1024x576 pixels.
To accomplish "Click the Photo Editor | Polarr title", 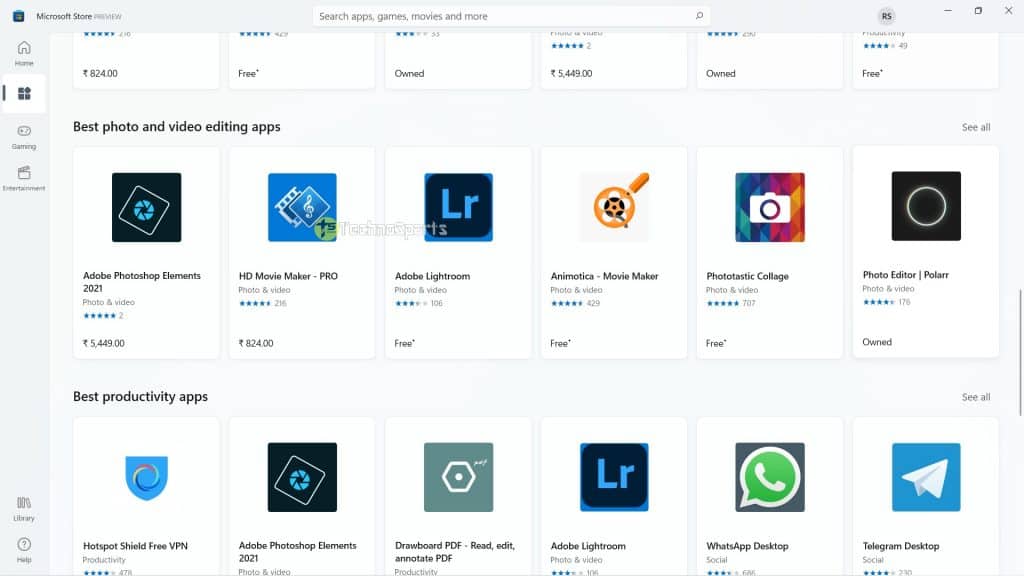I will click(x=905, y=275).
